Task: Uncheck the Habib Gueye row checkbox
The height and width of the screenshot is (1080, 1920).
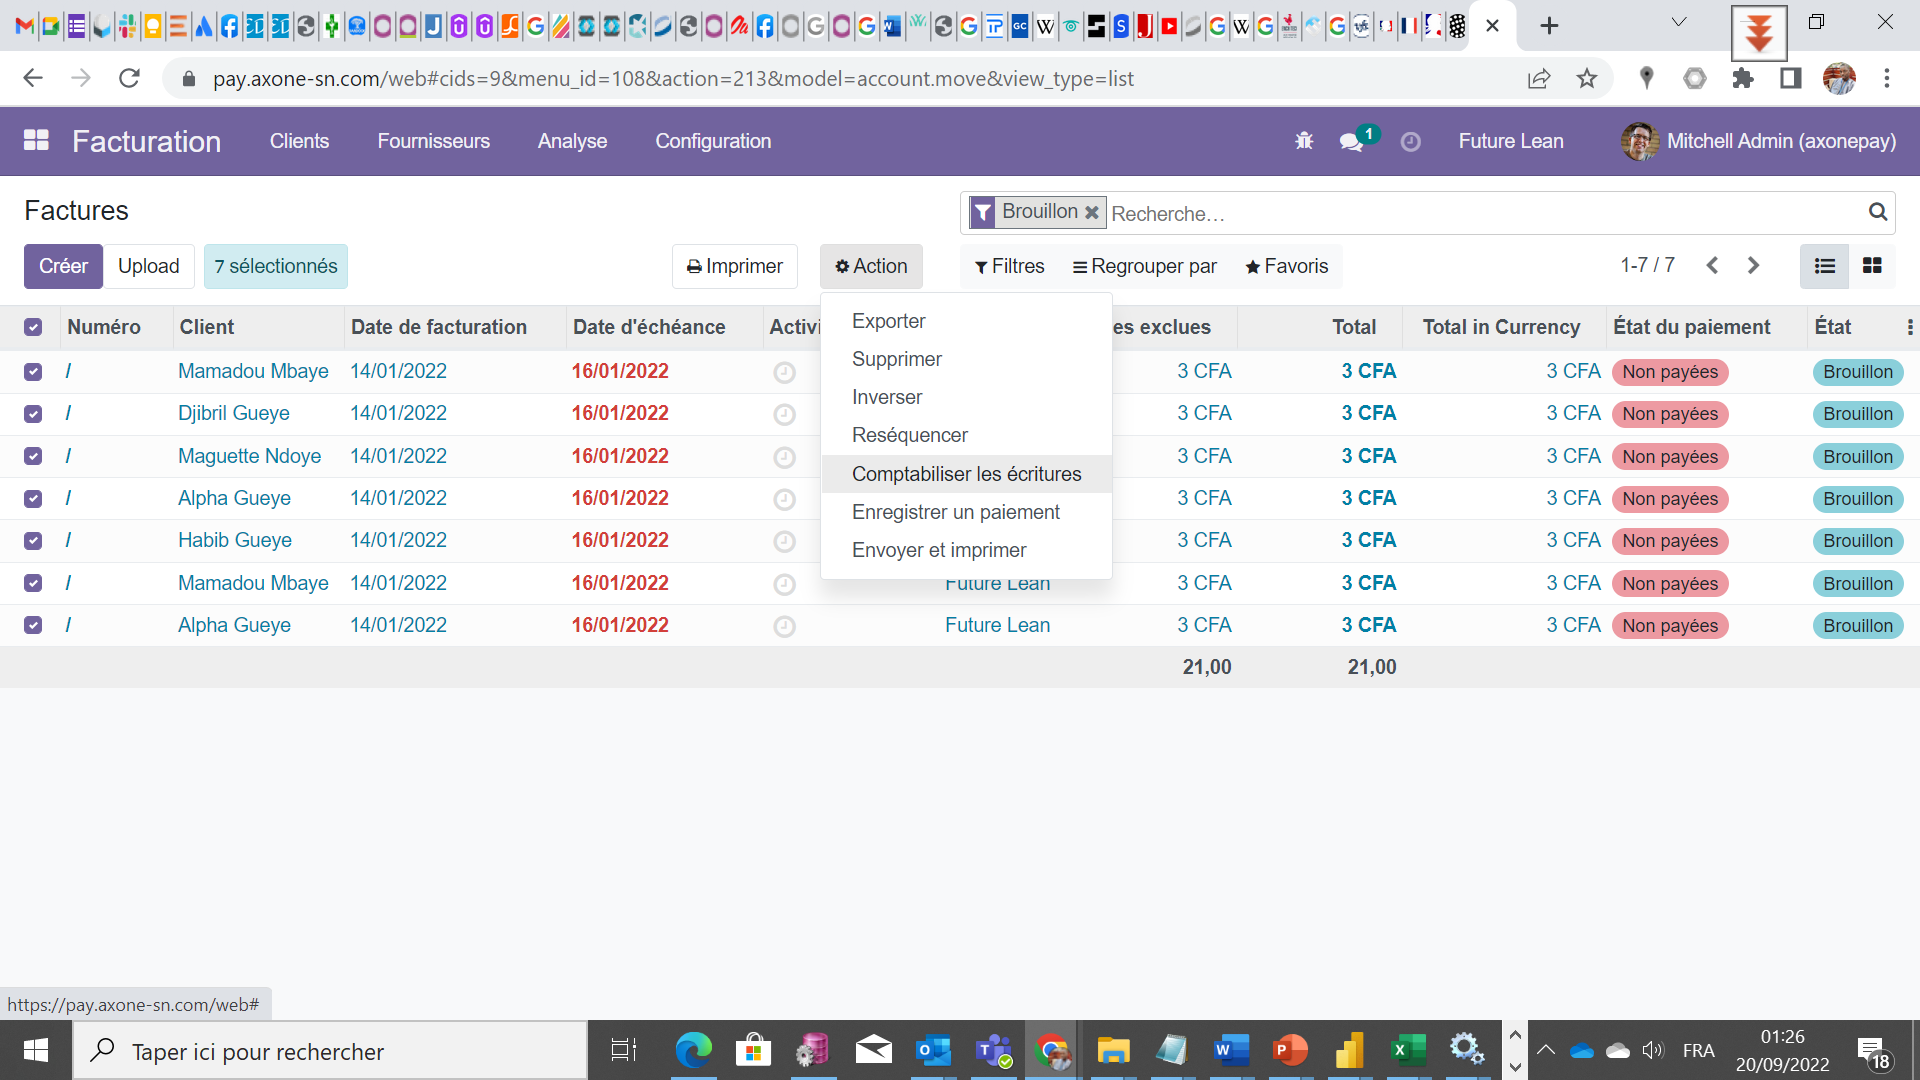Action: pyautogui.click(x=33, y=541)
